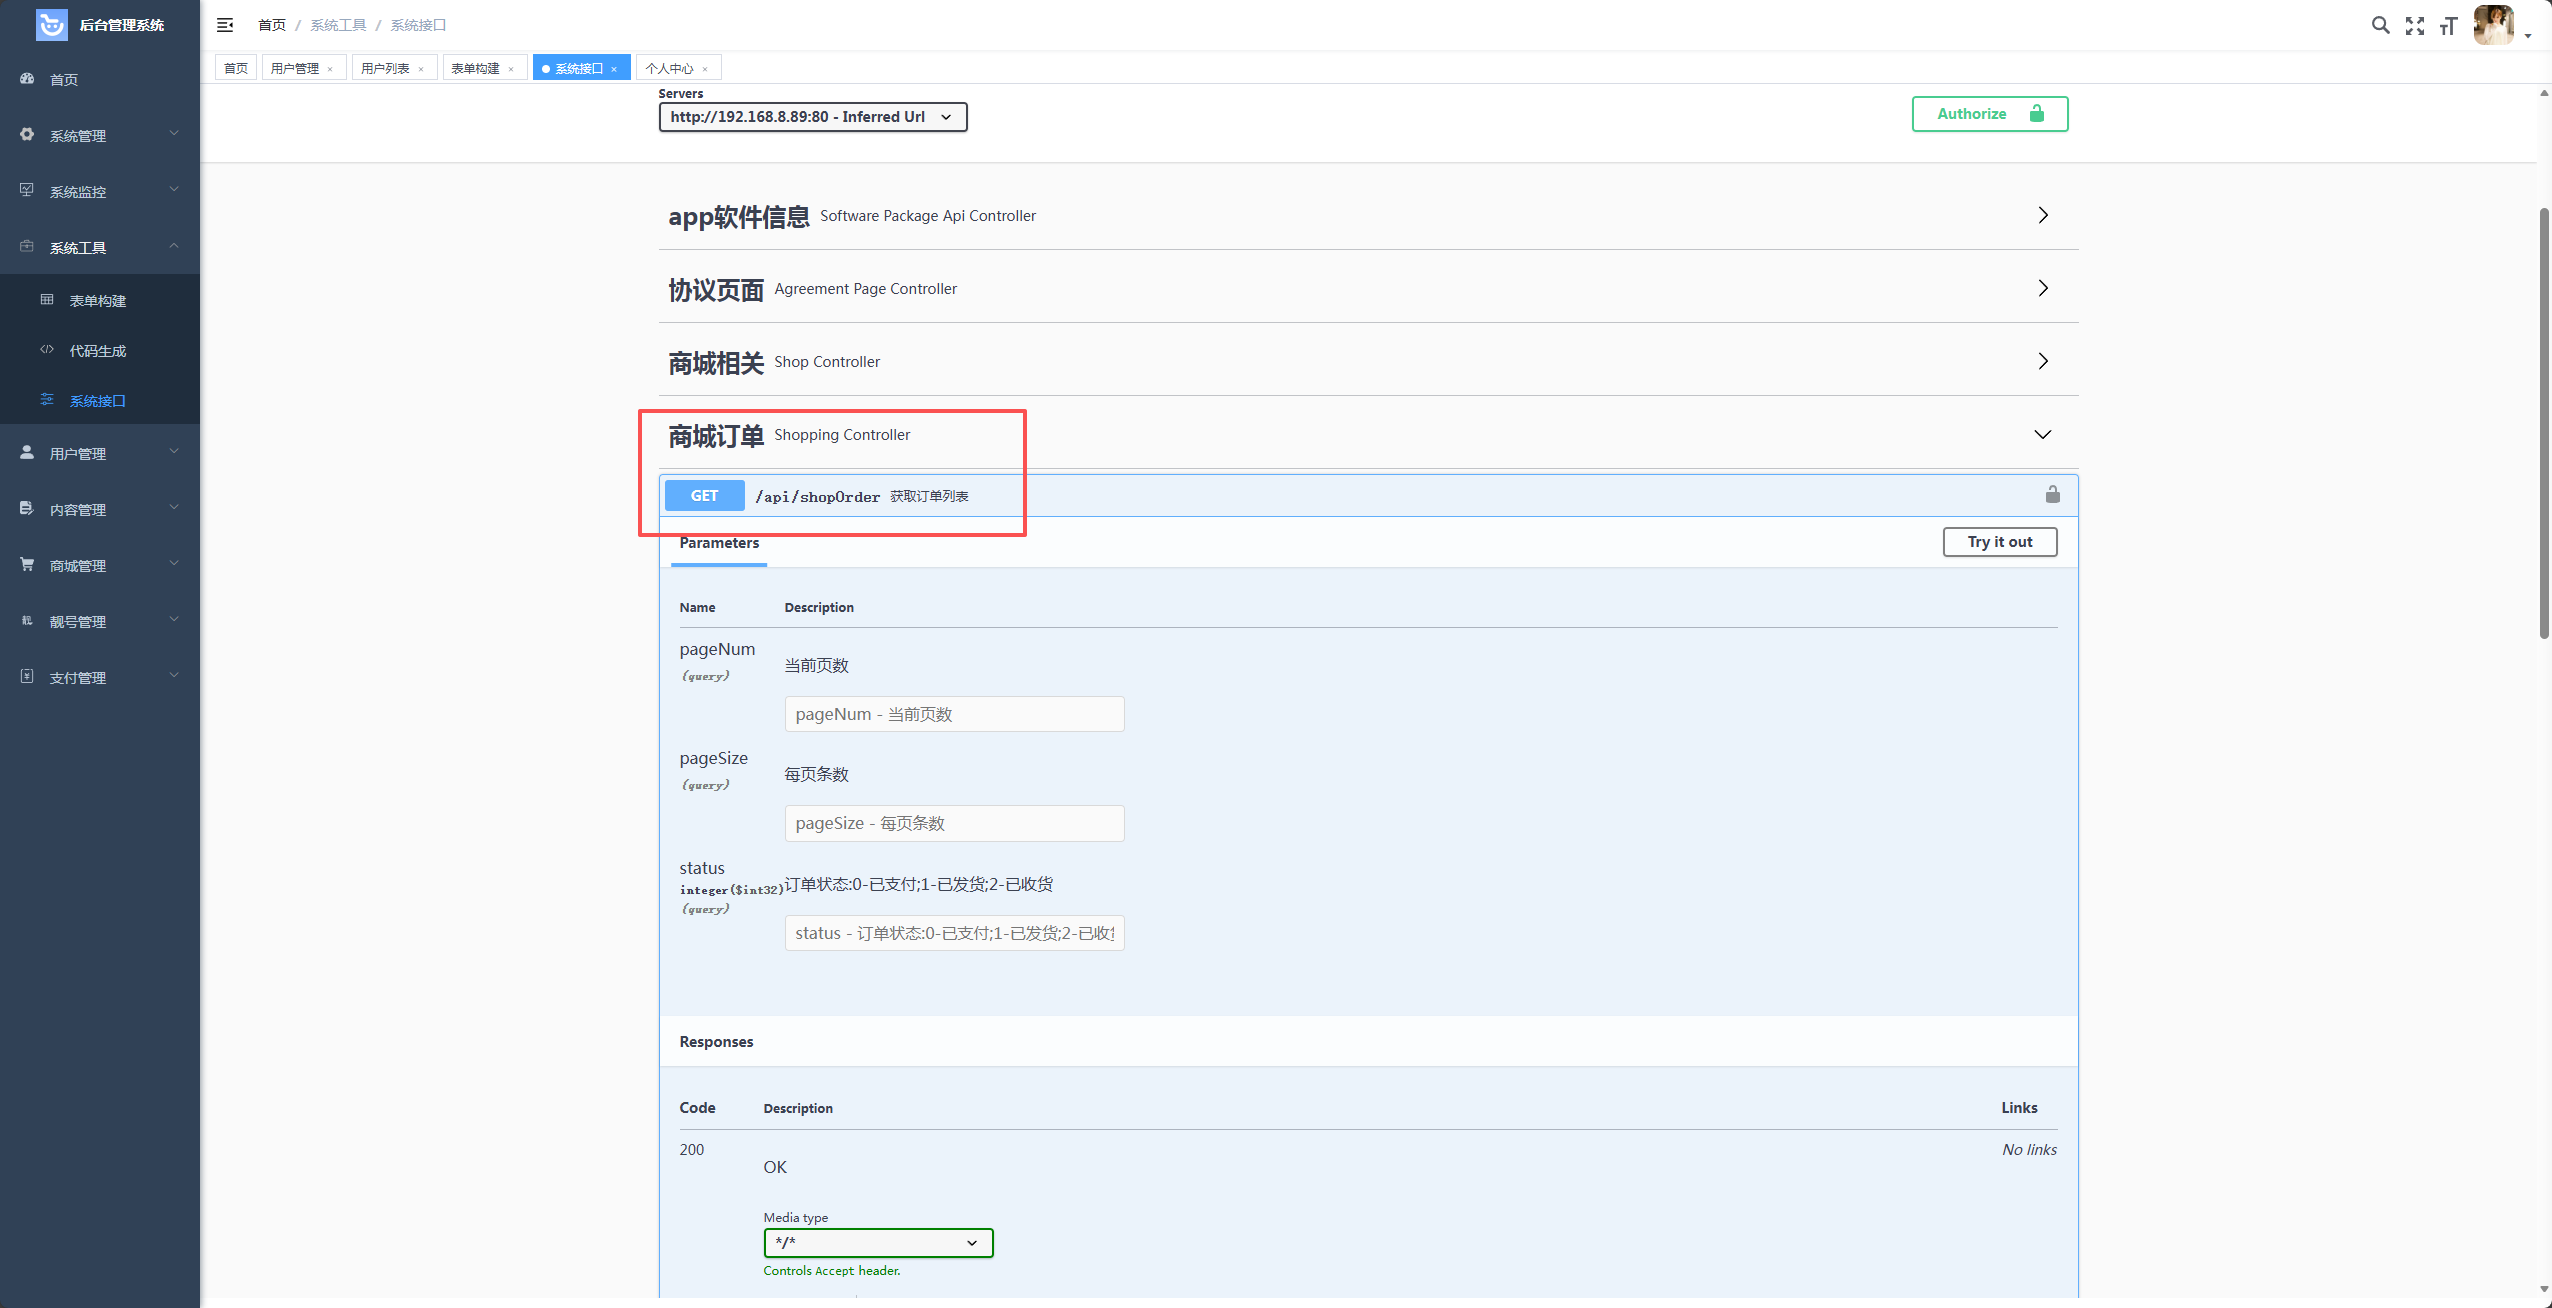Open the Media type dropdown

point(877,1243)
